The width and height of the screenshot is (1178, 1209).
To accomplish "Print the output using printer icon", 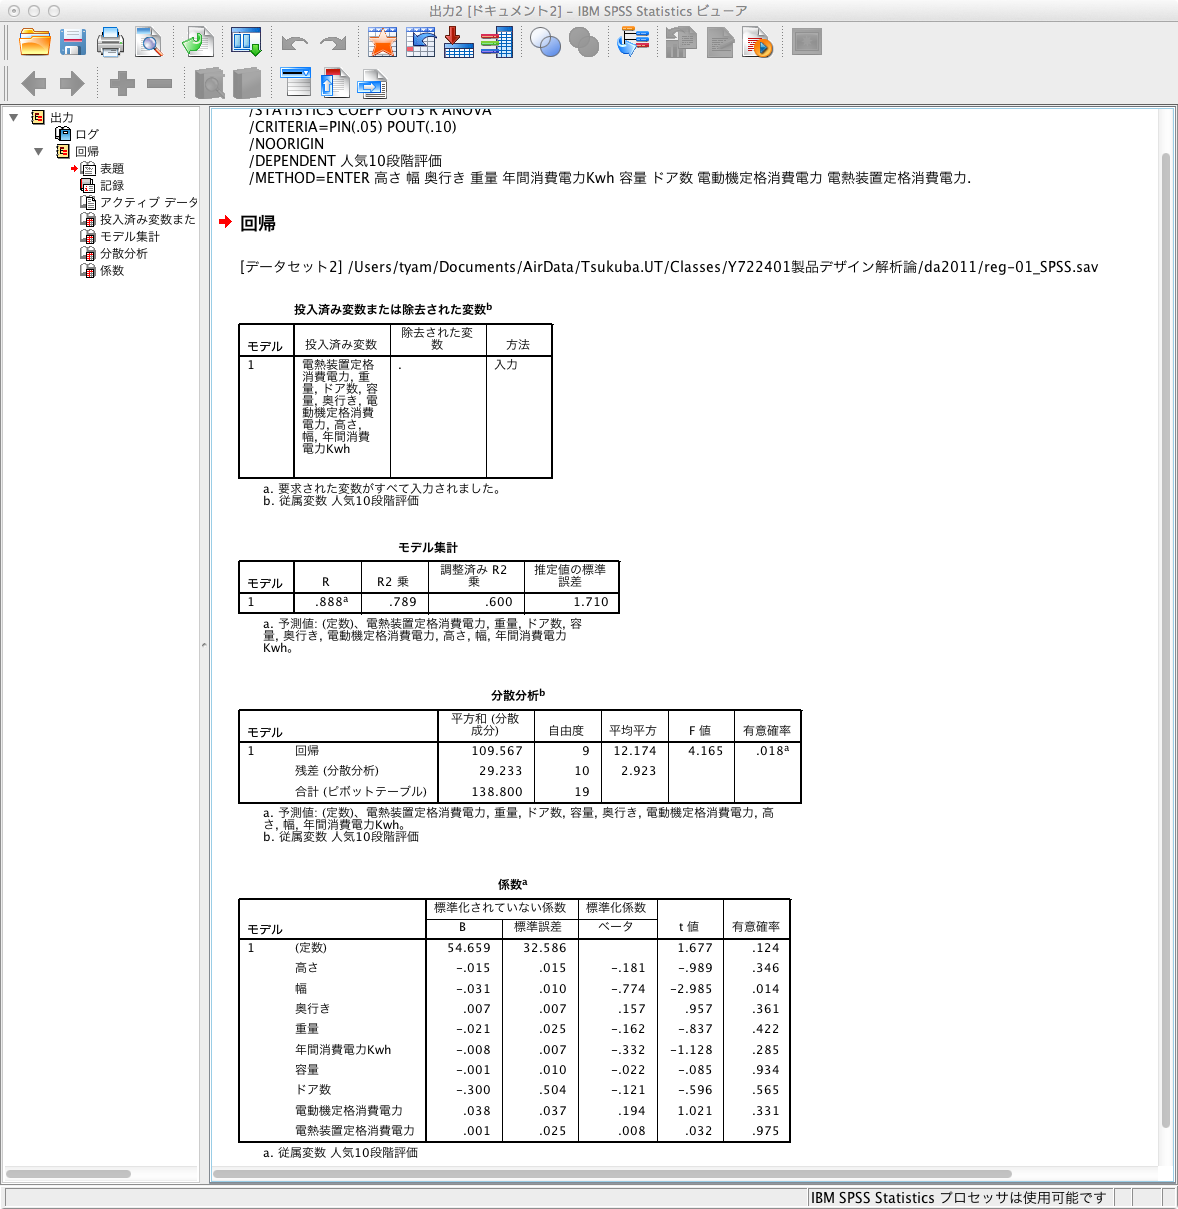I will pyautogui.click(x=110, y=42).
